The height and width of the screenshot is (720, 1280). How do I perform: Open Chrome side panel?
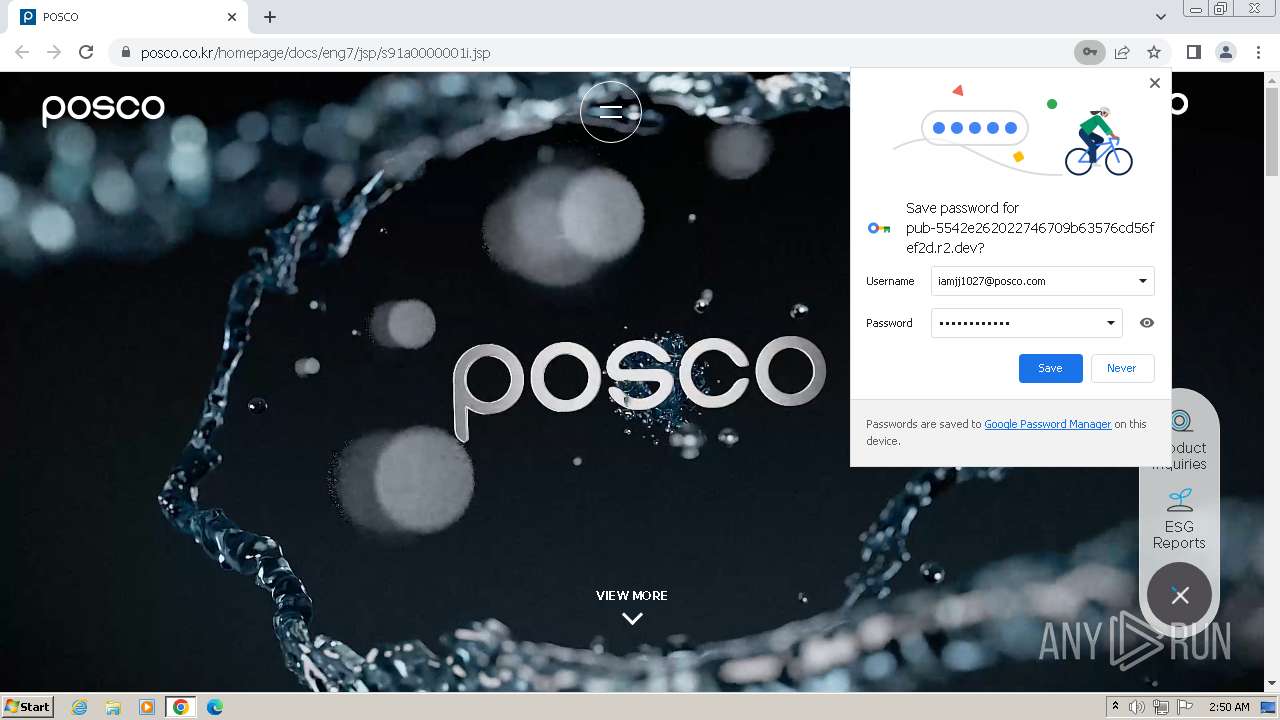pos(1193,52)
